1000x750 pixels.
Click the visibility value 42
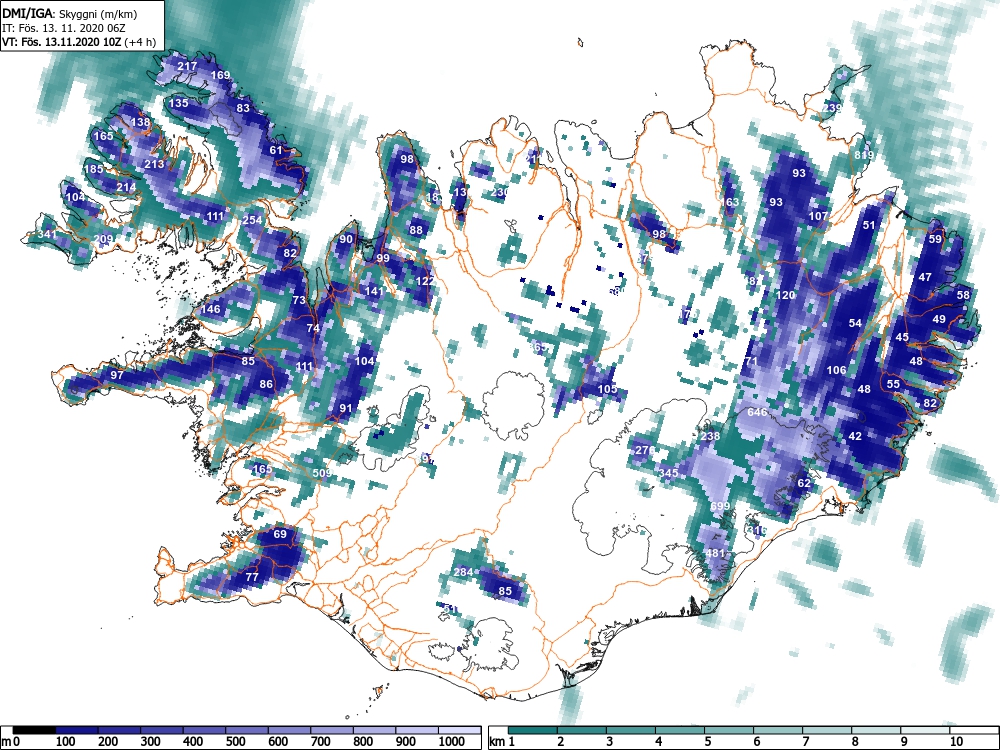coord(855,437)
